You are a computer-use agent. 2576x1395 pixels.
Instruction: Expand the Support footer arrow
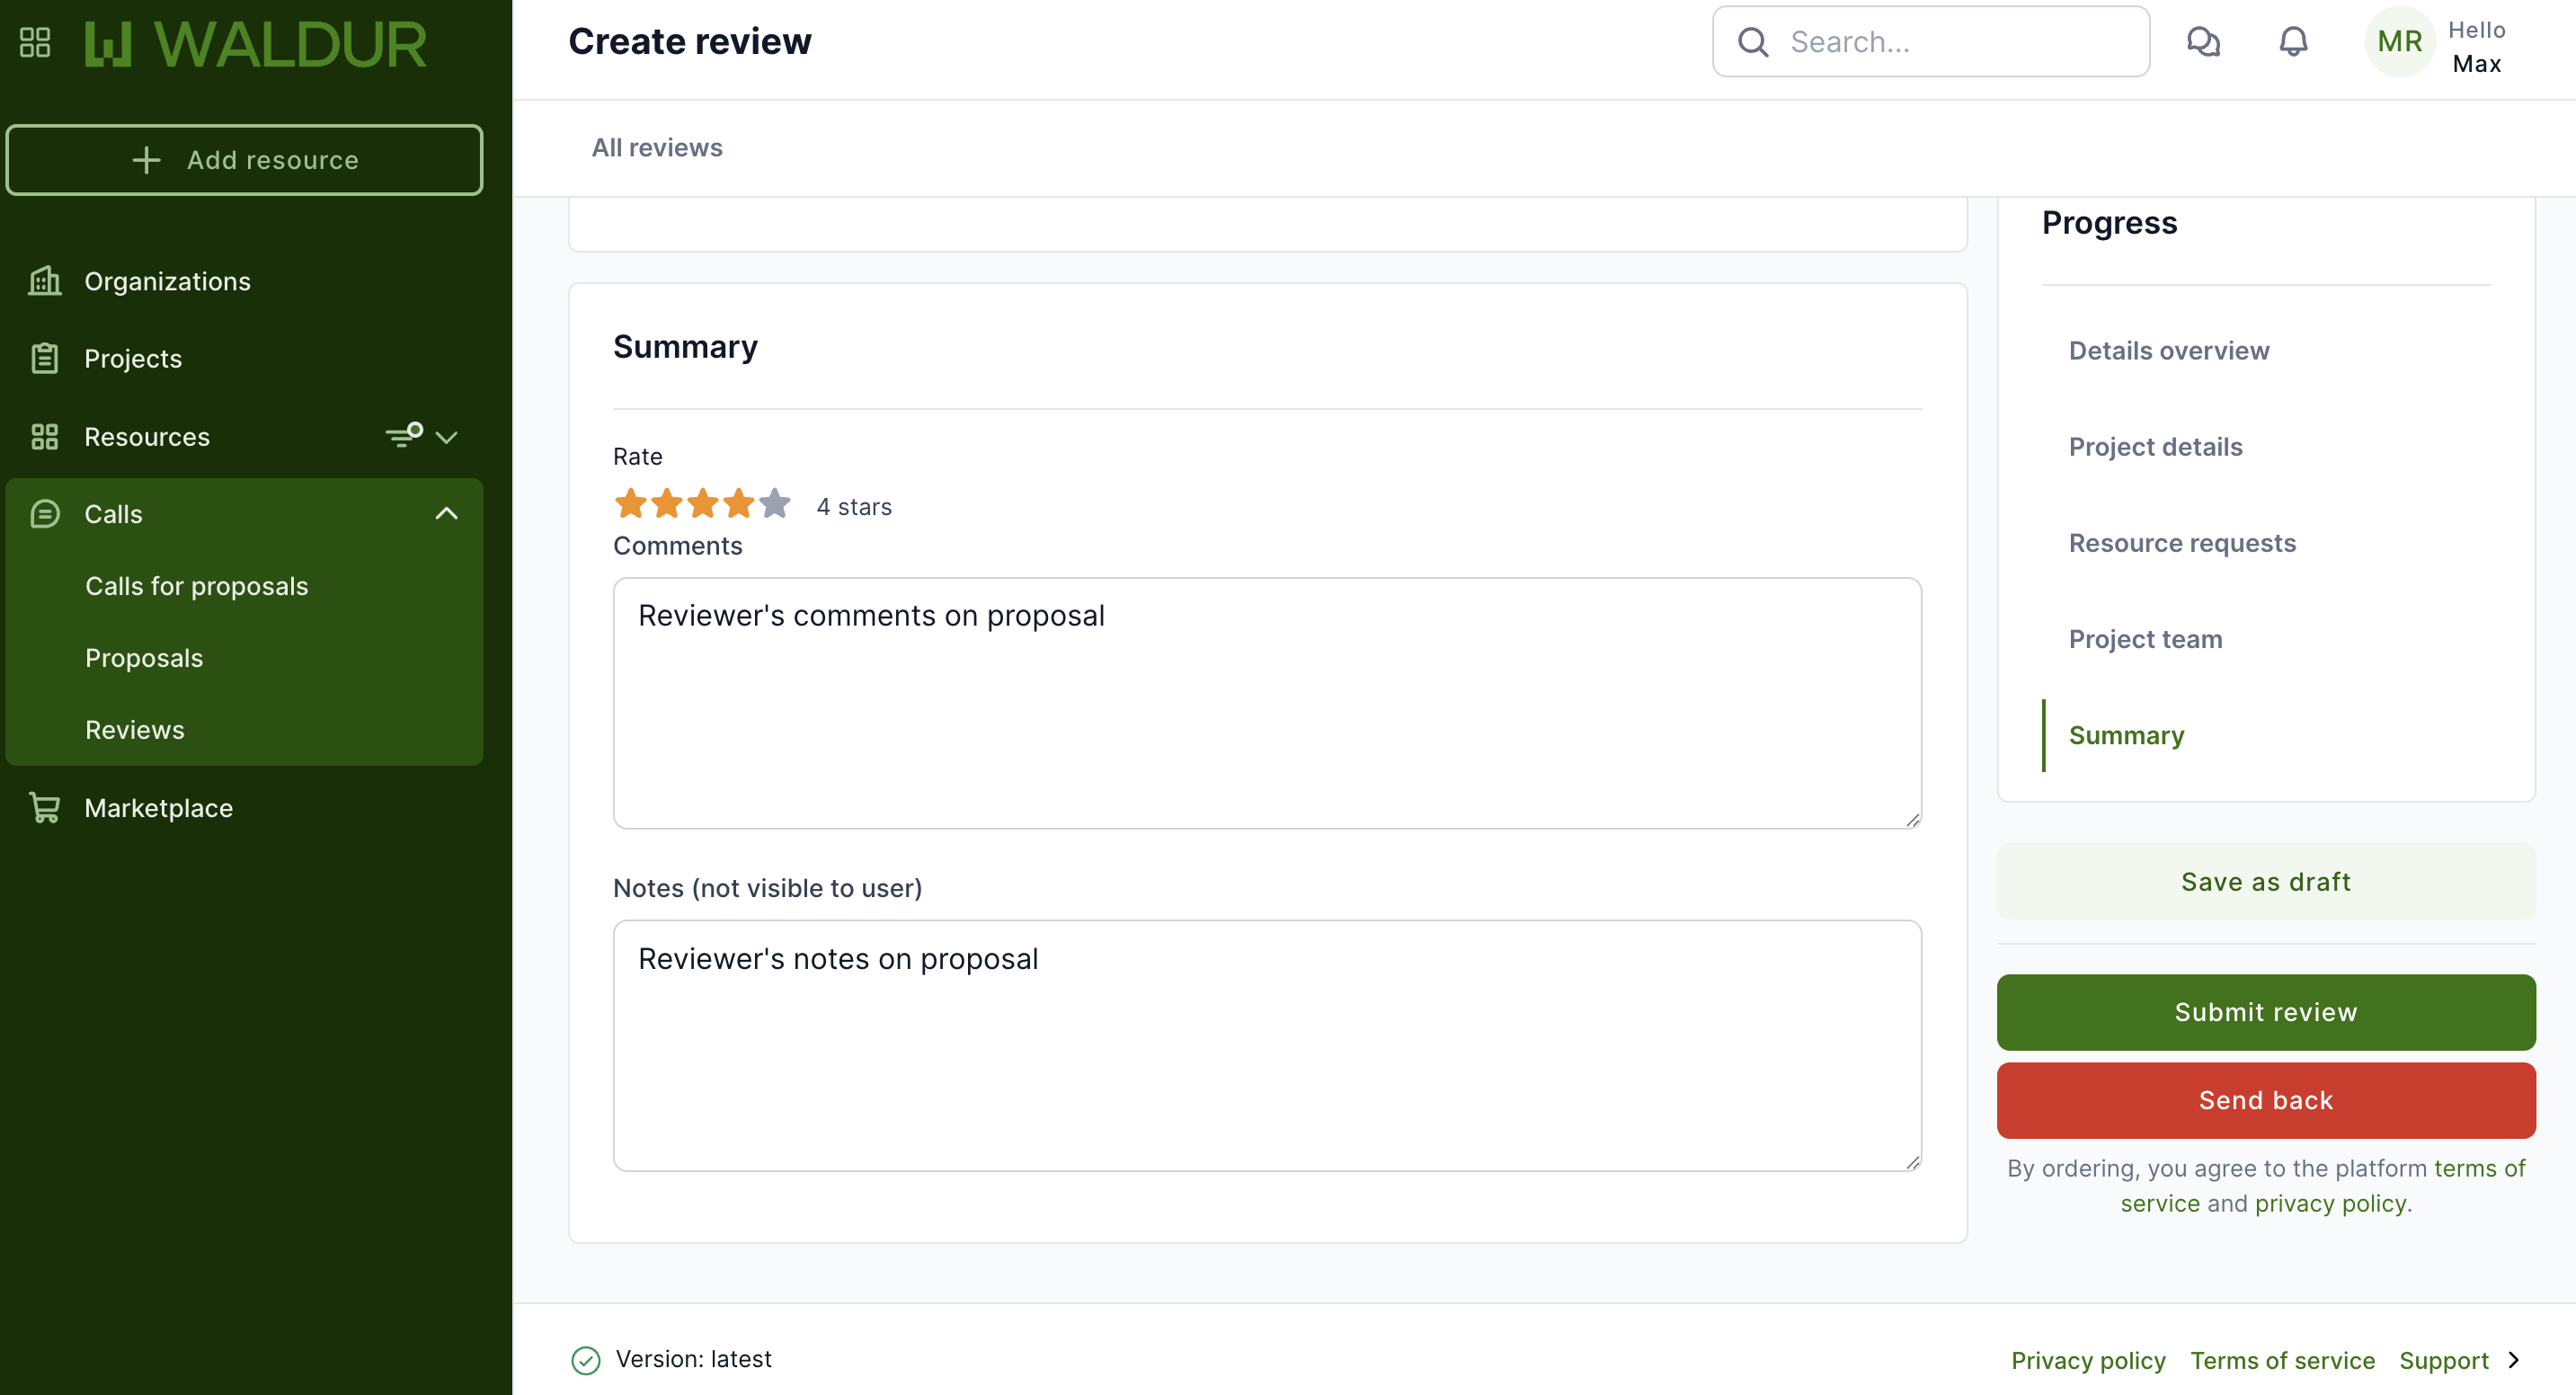coord(2514,1360)
